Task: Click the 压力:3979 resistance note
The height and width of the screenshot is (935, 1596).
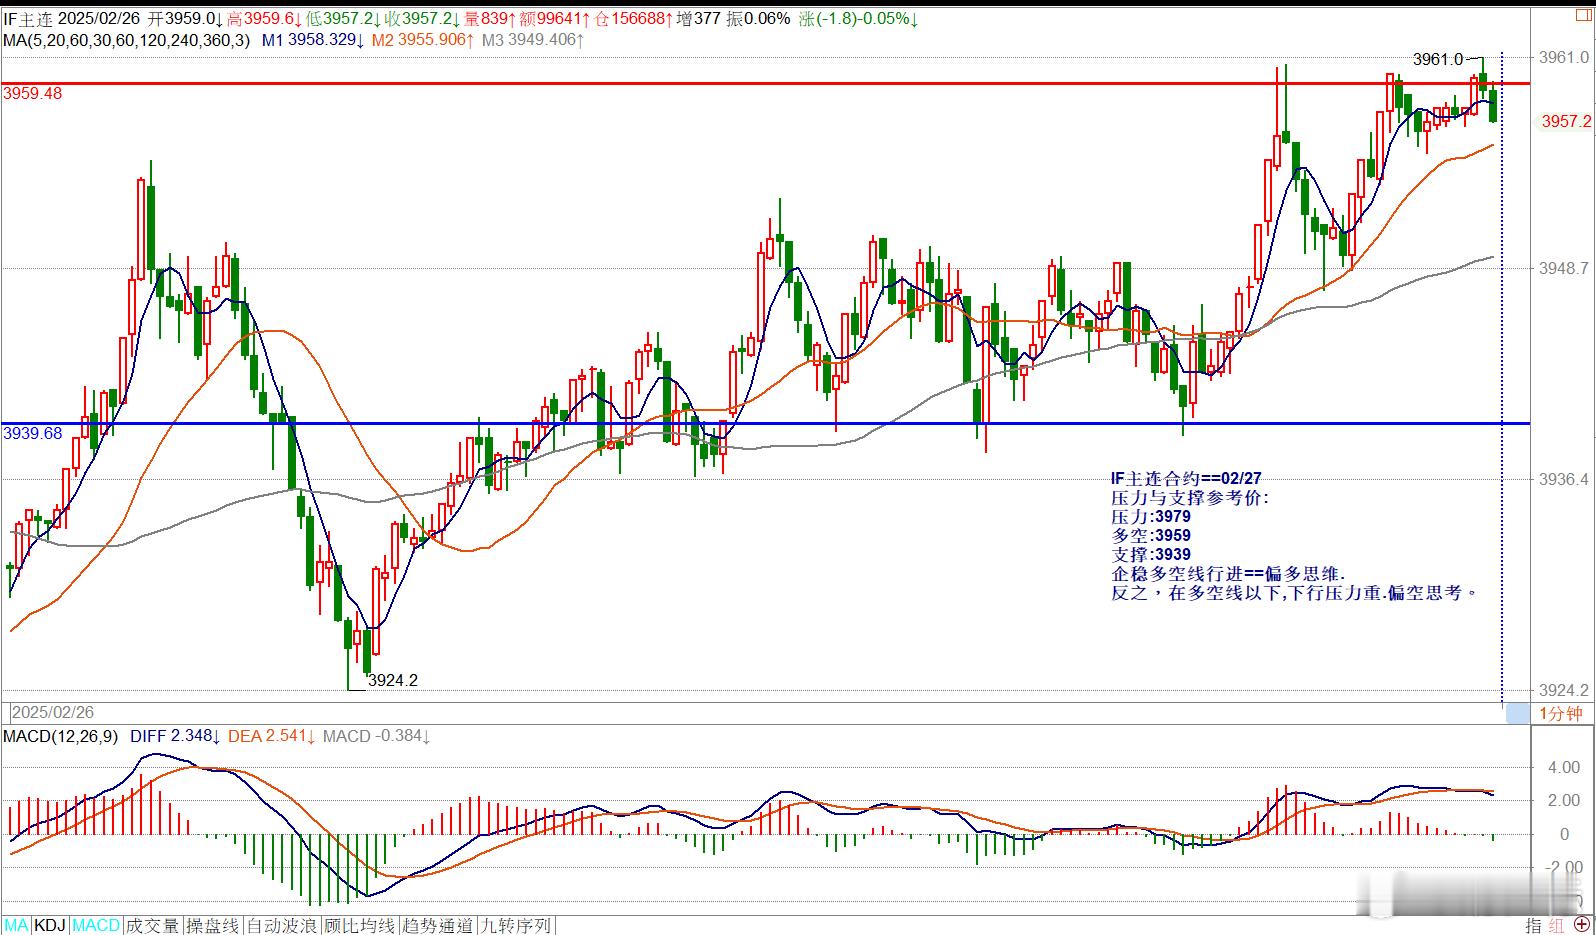Action: pyautogui.click(x=1151, y=517)
